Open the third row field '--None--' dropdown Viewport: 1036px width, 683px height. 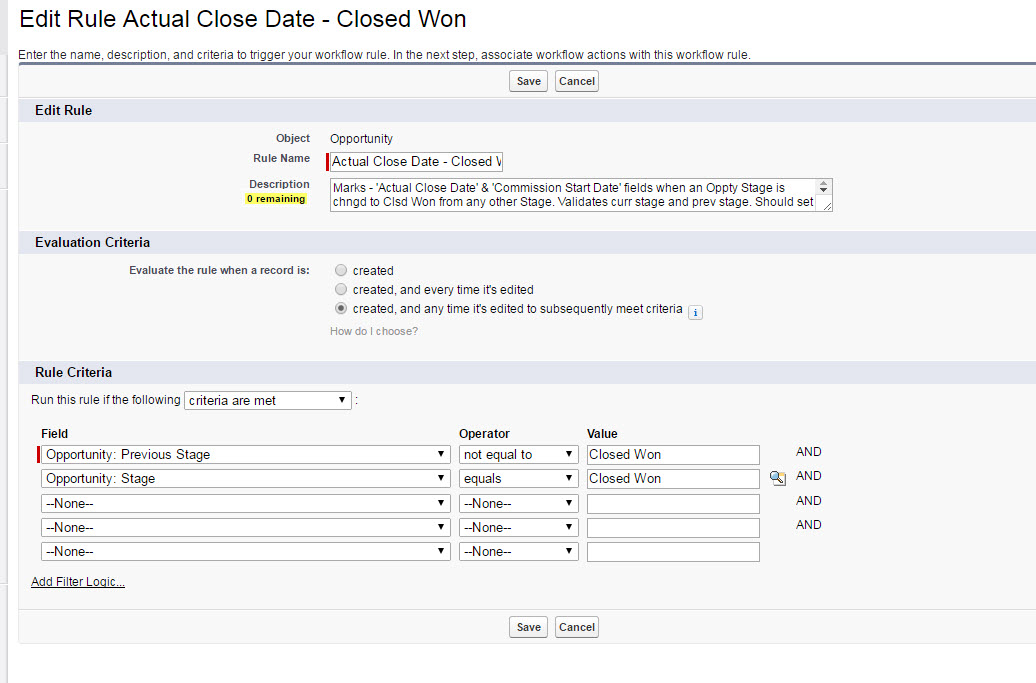tap(245, 503)
